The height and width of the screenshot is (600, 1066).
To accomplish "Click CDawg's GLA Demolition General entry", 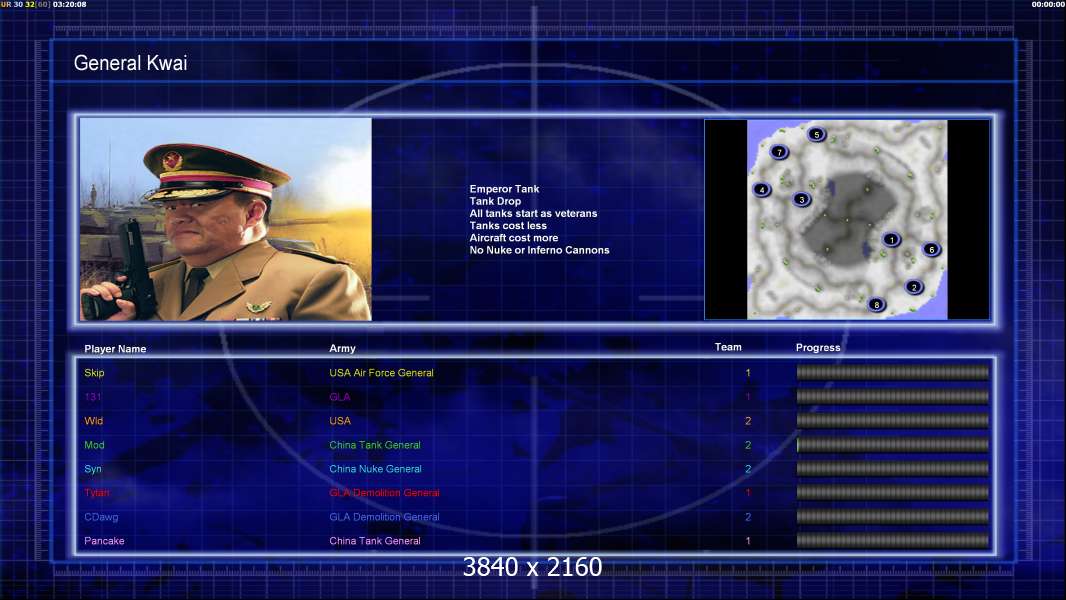I will pyautogui.click(x=384, y=517).
